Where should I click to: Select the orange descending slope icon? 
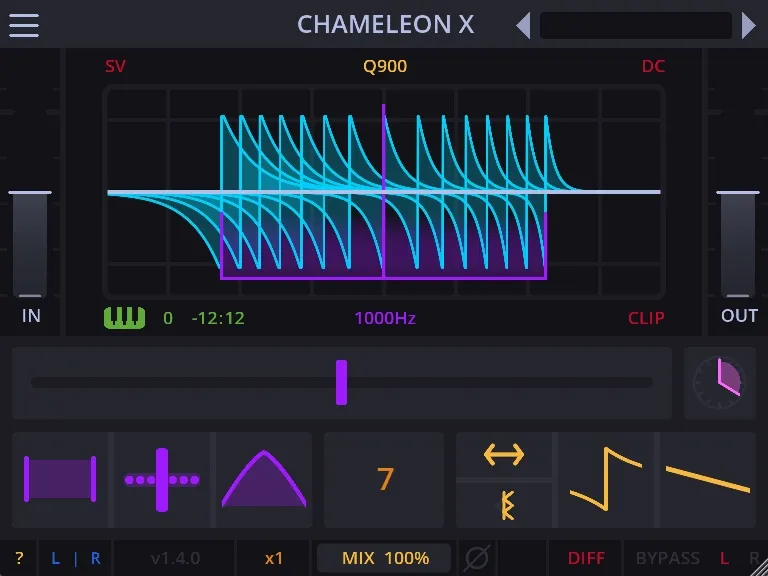coord(708,480)
